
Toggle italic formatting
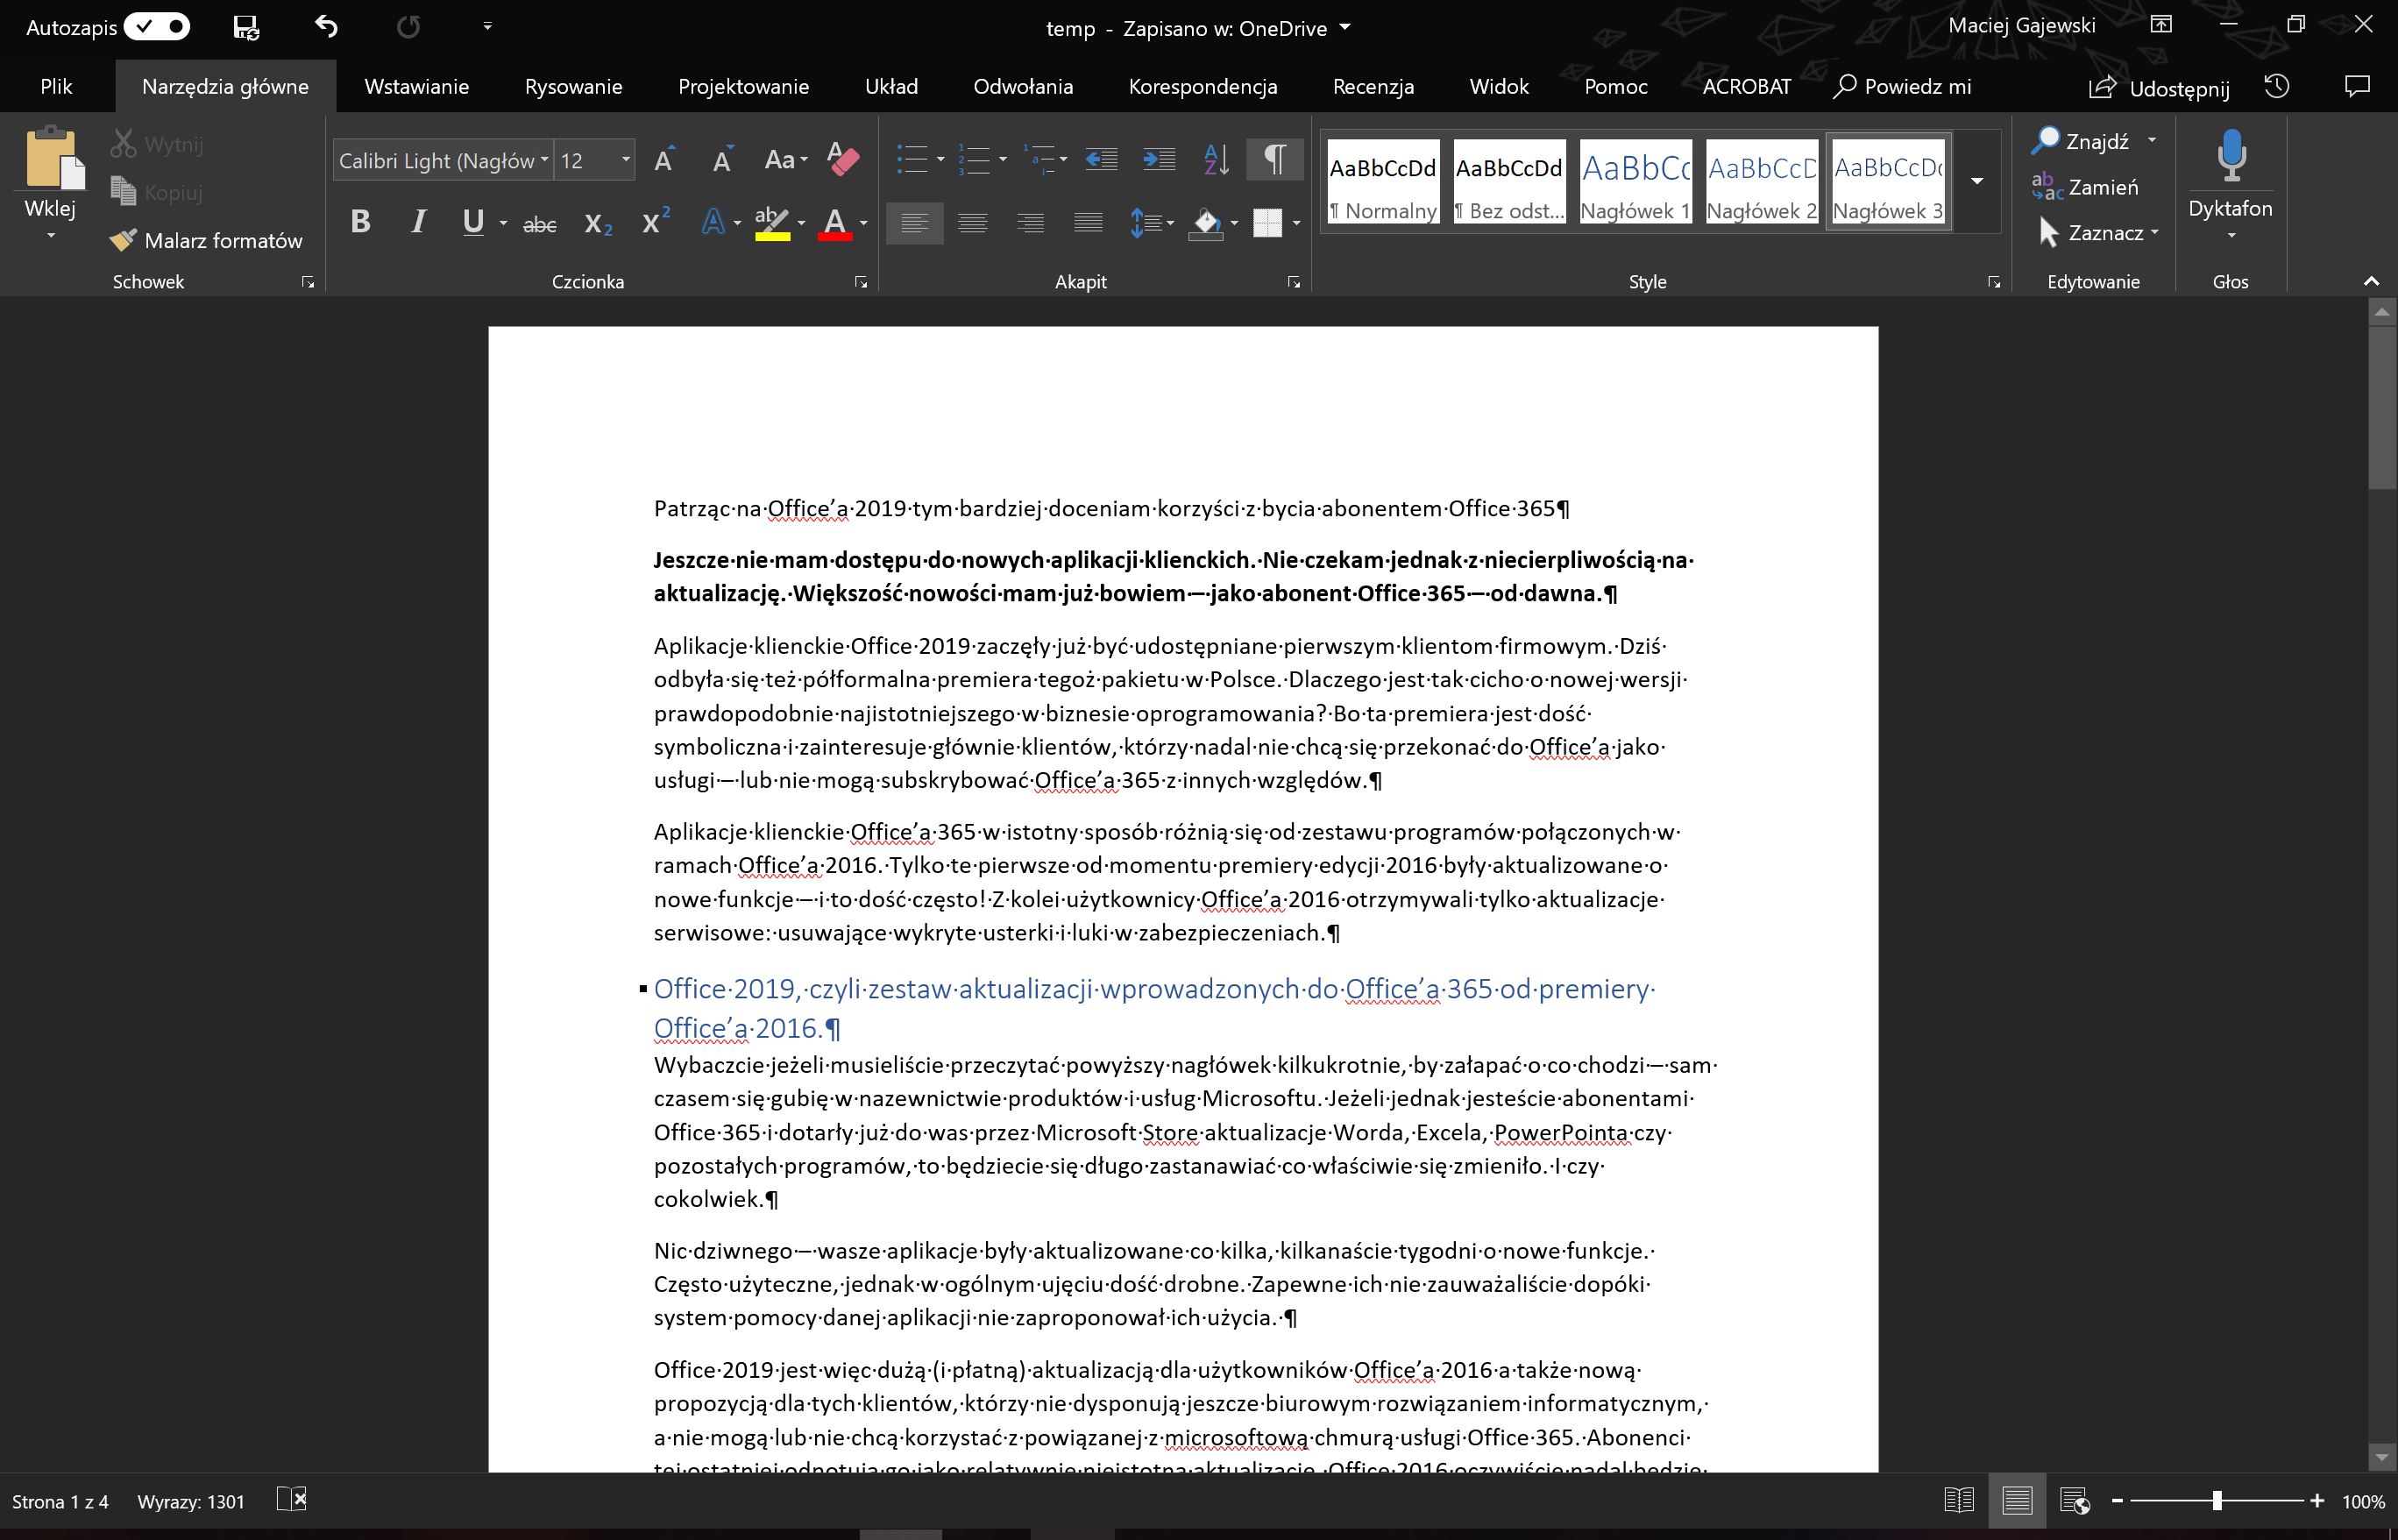(419, 222)
